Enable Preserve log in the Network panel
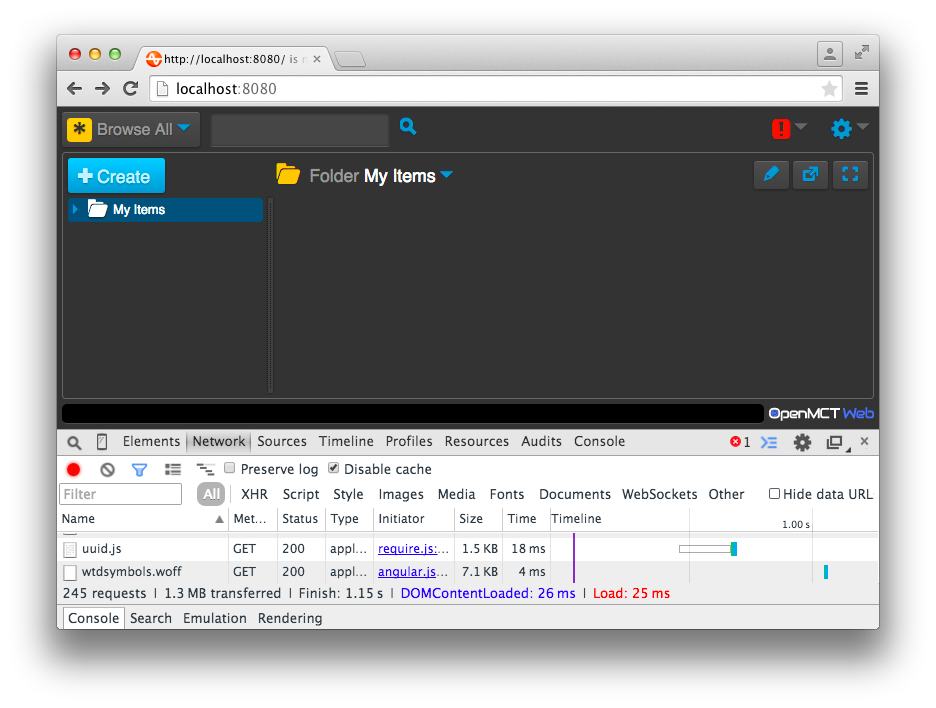This screenshot has height=708, width=936. click(x=230, y=468)
